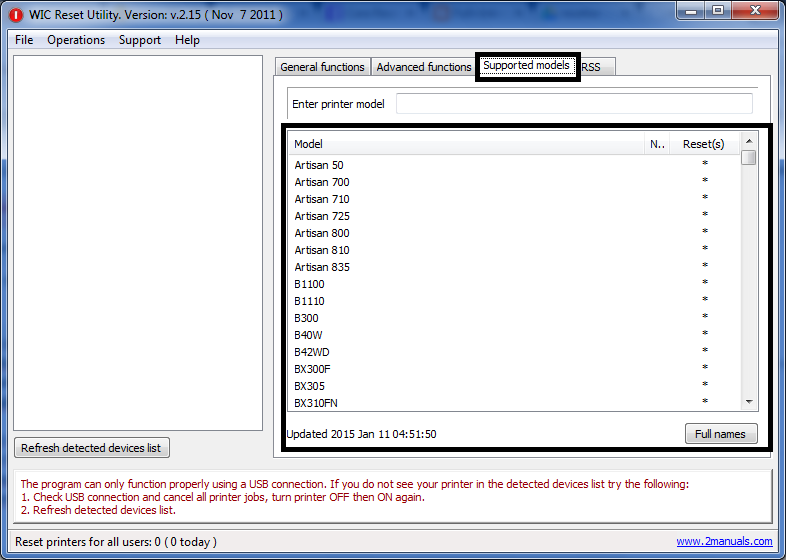Select the Artisan 725 row

pyautogui.click(x=514, y=216)
